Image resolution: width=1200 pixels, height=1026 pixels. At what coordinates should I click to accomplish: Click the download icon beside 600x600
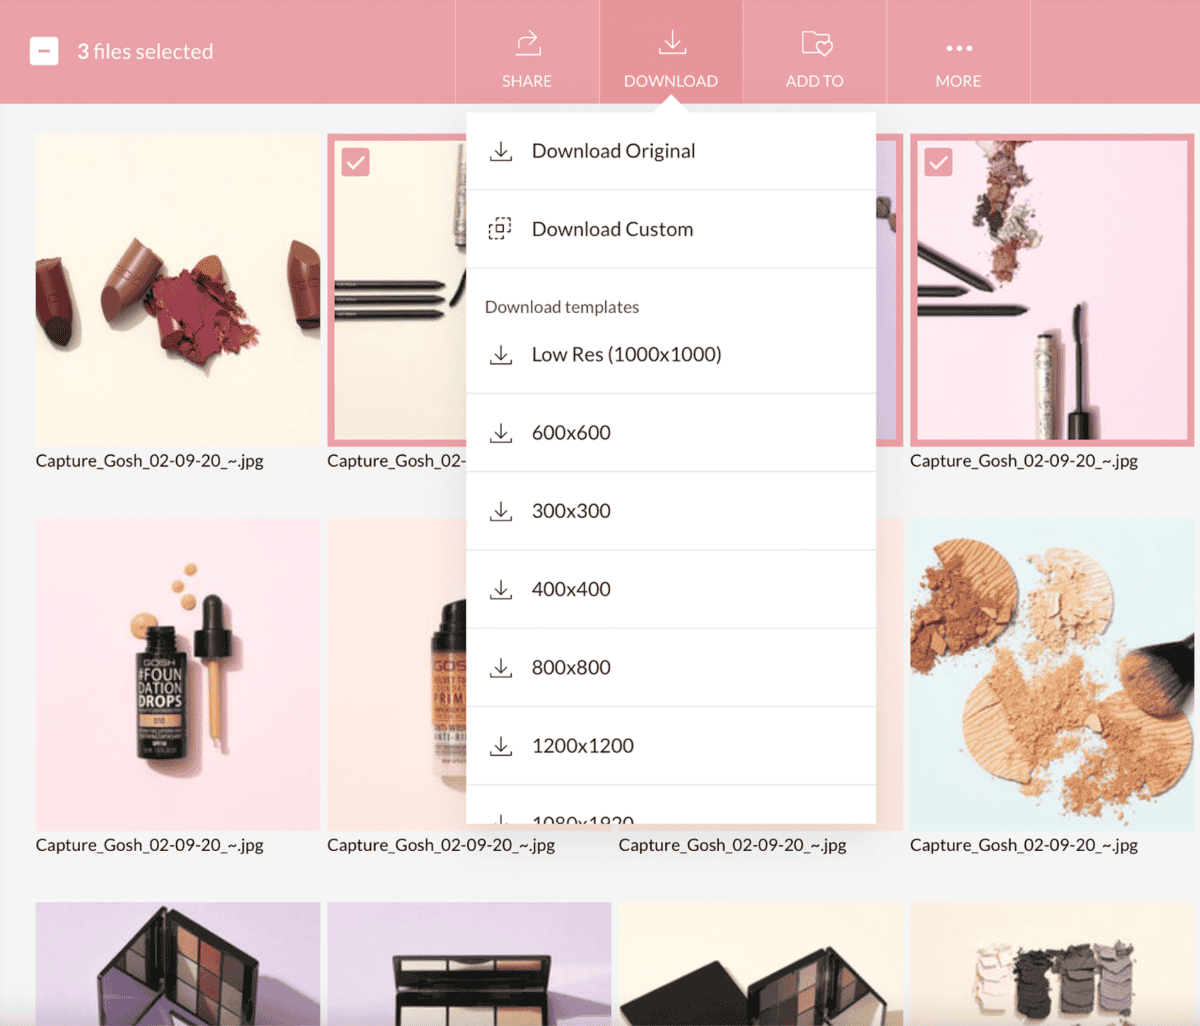[x=501, y=433]
